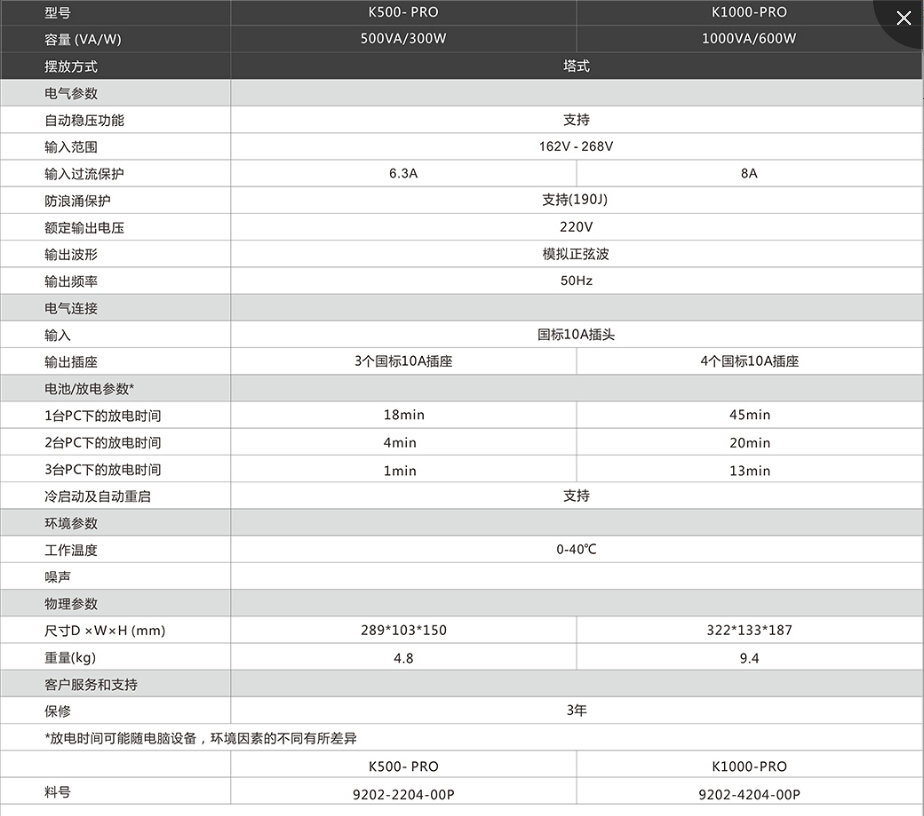
Task: Select the 1000VA/600W capacity cell
Action: point(749,39)
